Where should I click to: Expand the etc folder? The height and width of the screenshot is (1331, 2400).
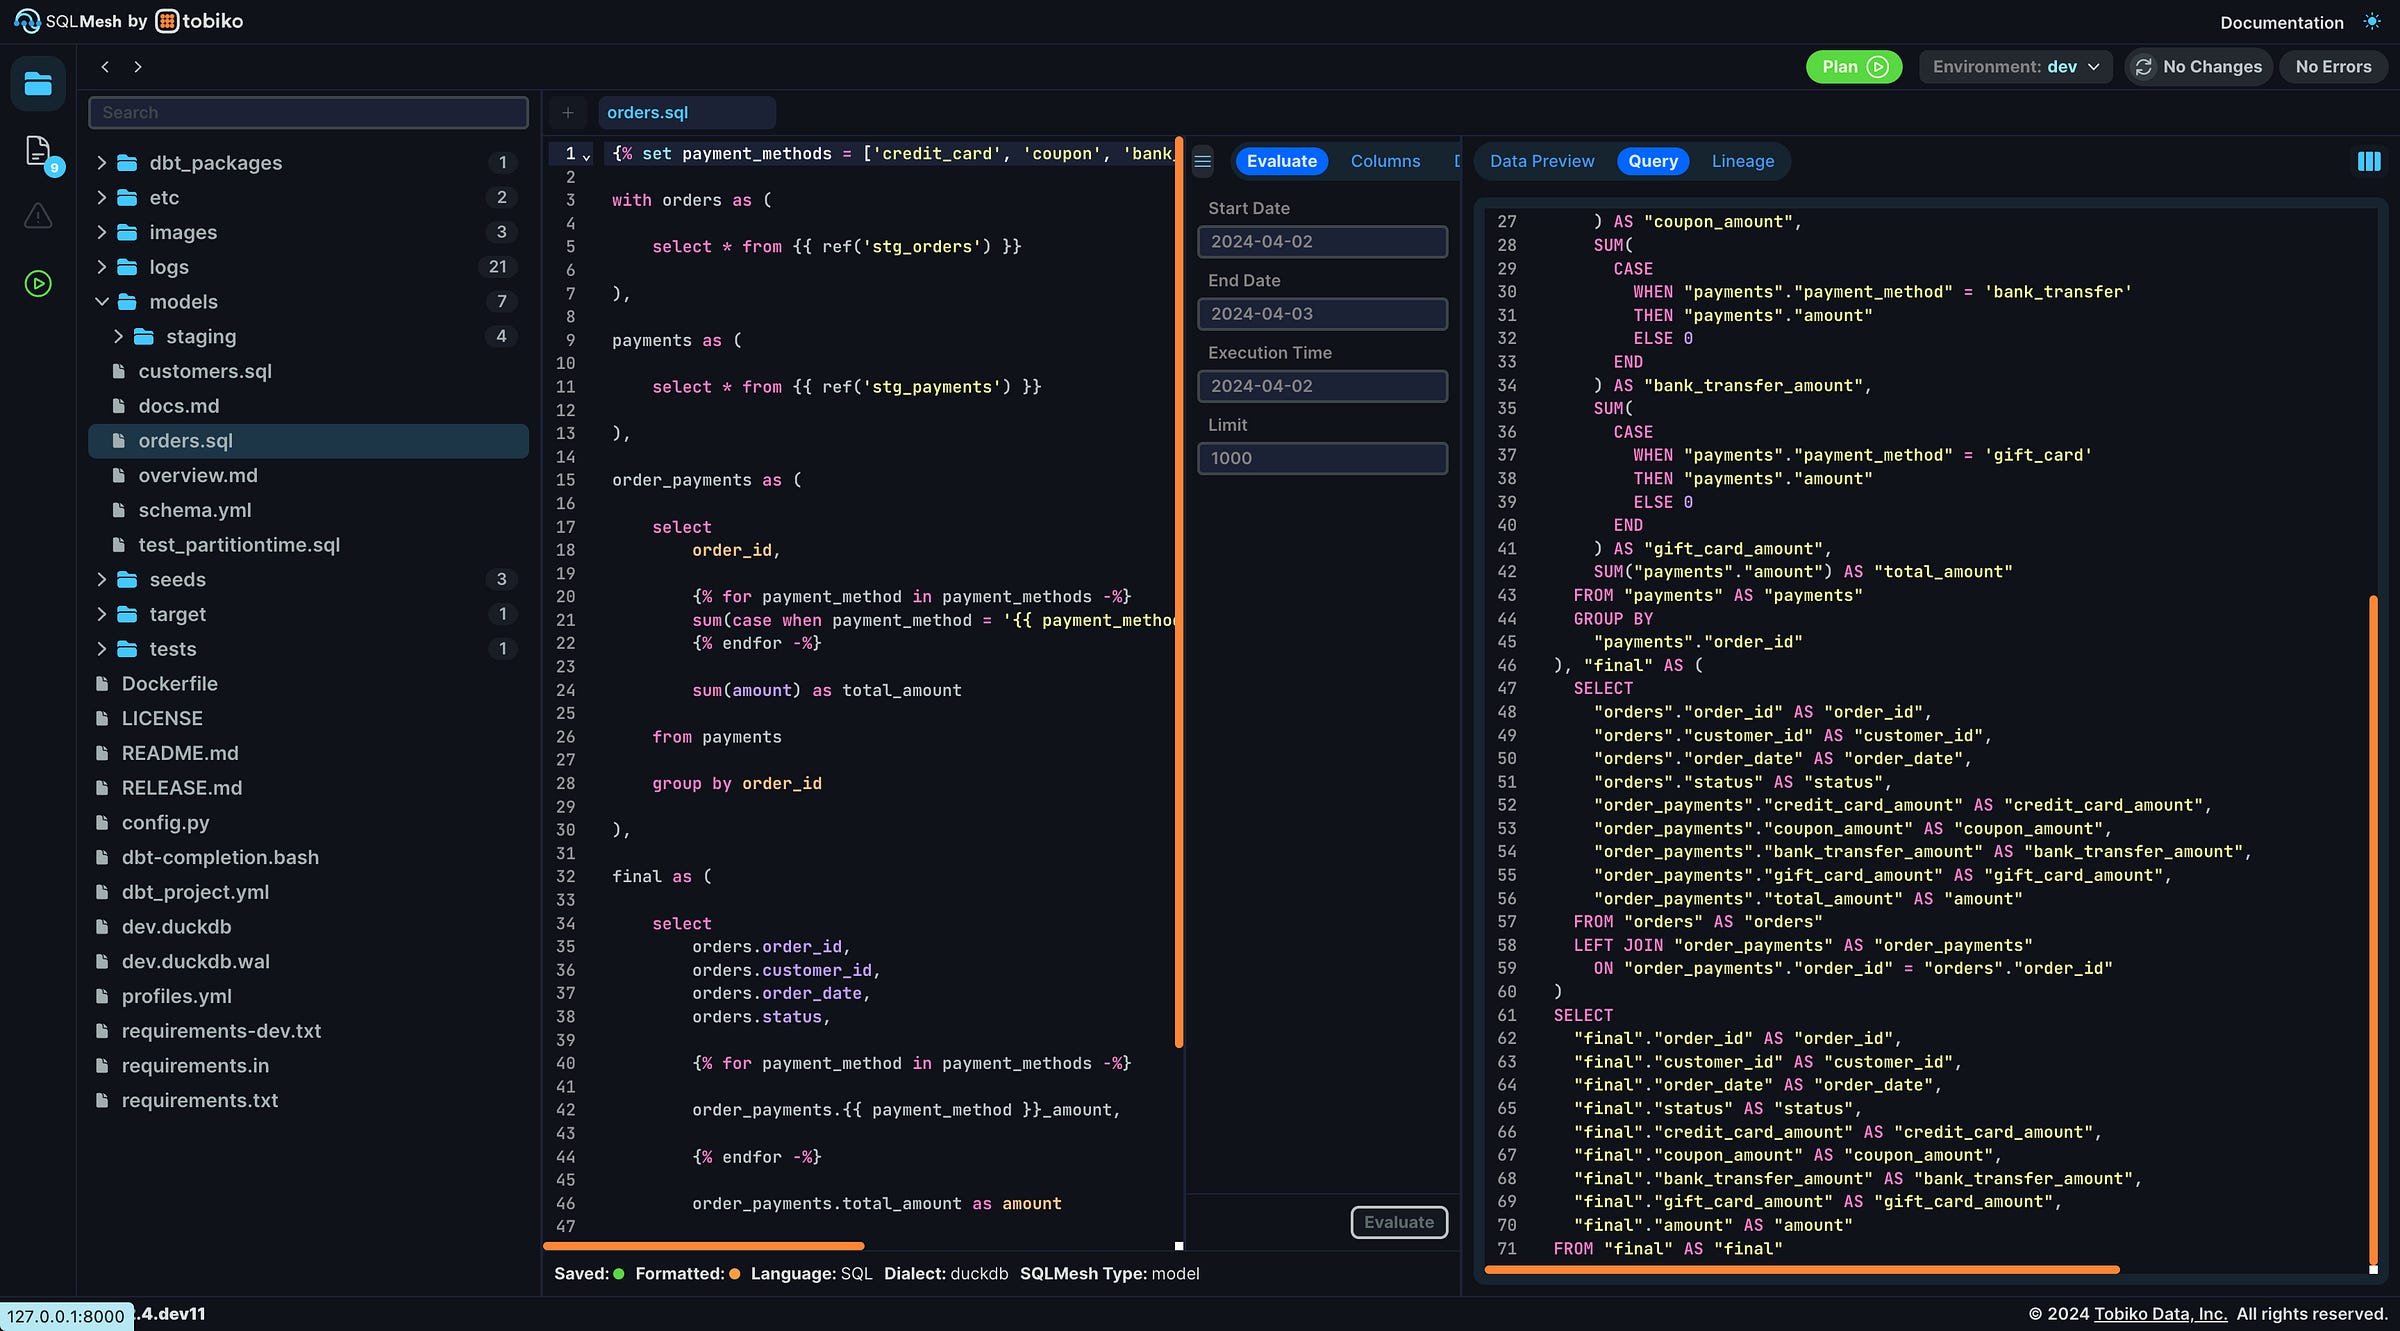[x=101, y=198]
